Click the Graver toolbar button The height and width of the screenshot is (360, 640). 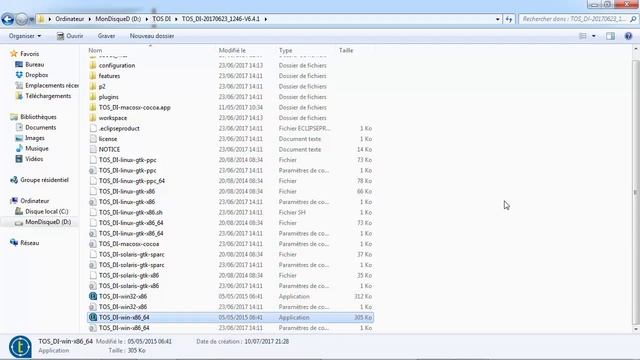point(106,36)
